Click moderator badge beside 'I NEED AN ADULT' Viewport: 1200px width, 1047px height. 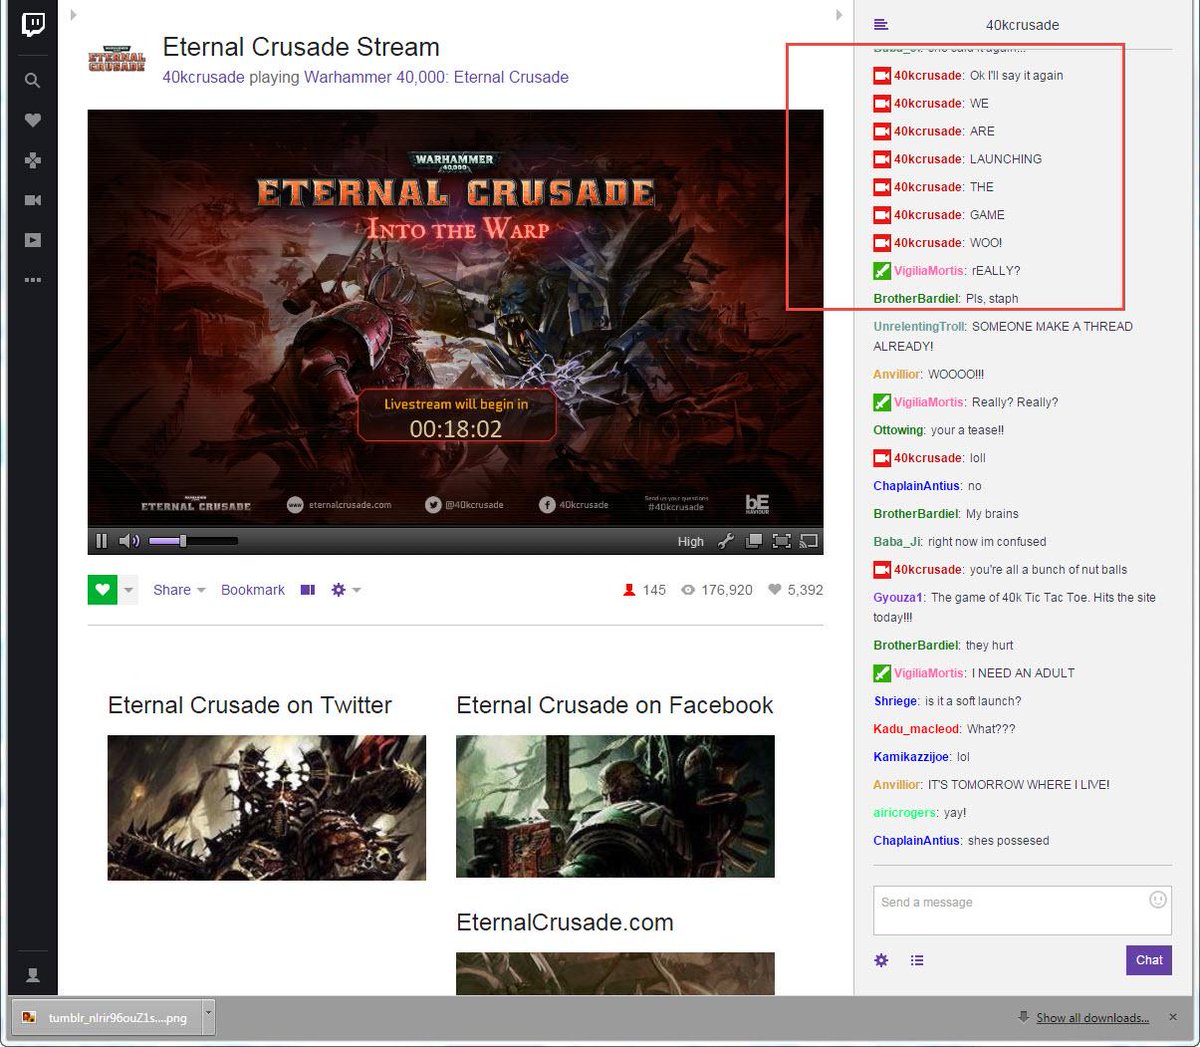point(882,673)
